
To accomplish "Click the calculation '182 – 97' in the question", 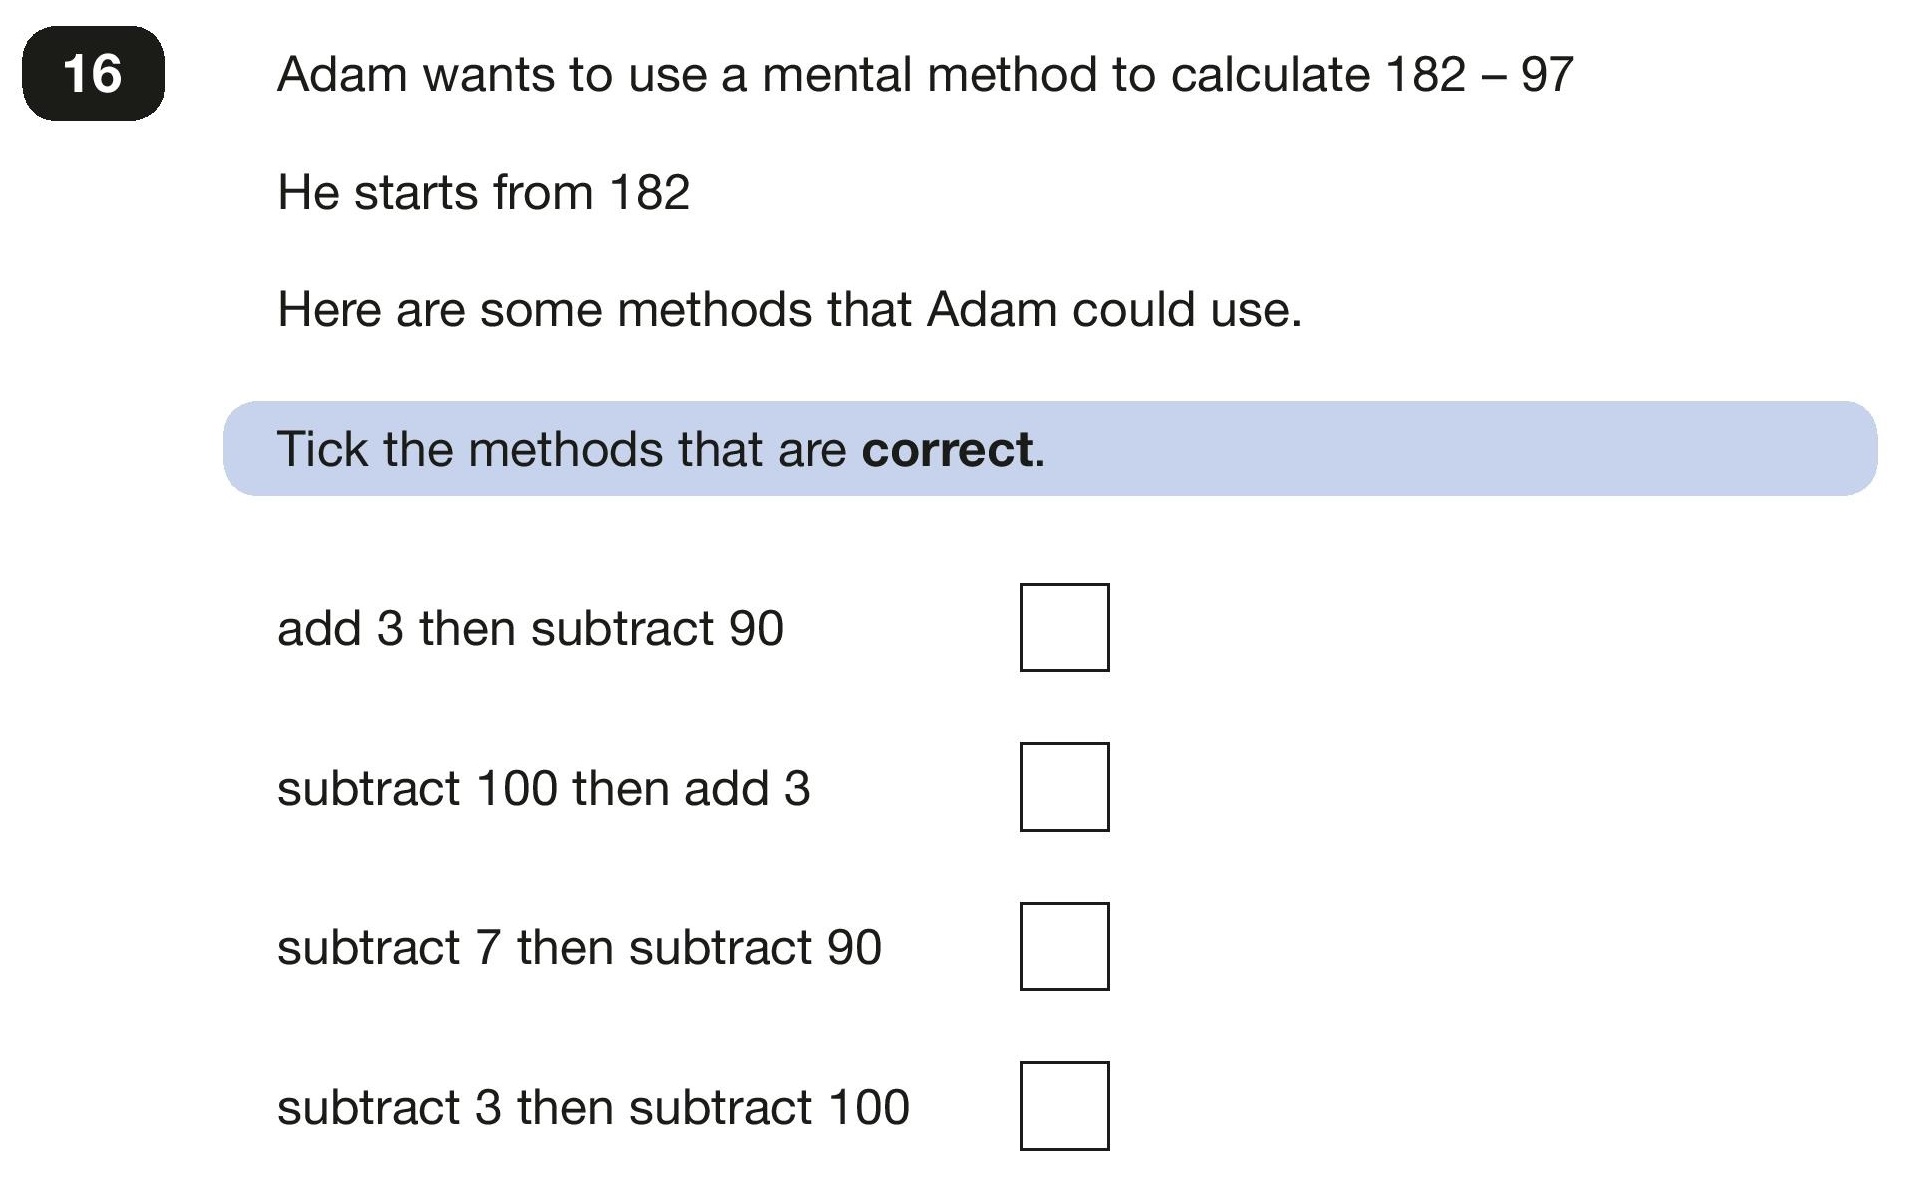I will click(1480, 75).
